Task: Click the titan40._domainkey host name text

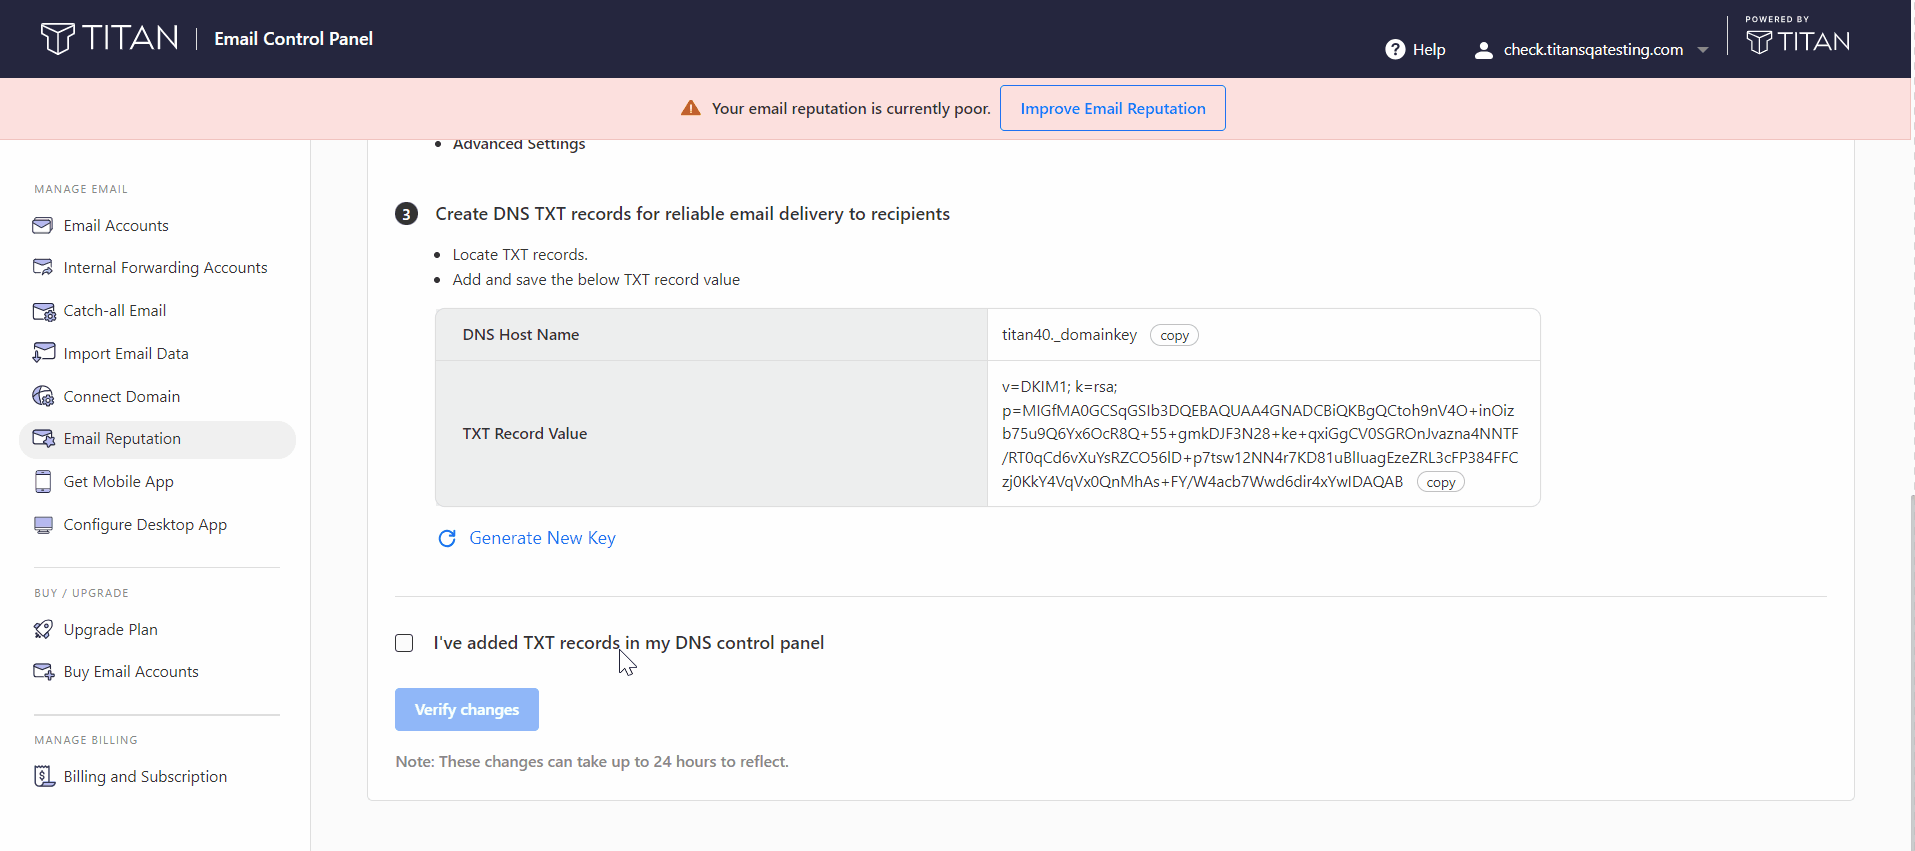Action: [x=1069, y=335]
